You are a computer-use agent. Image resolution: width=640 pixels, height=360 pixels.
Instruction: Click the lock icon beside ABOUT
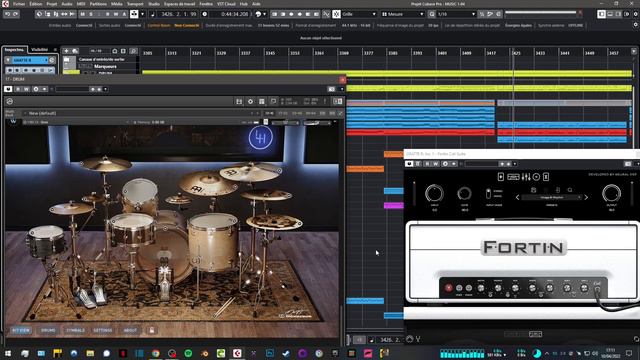(x=152, y=330)
